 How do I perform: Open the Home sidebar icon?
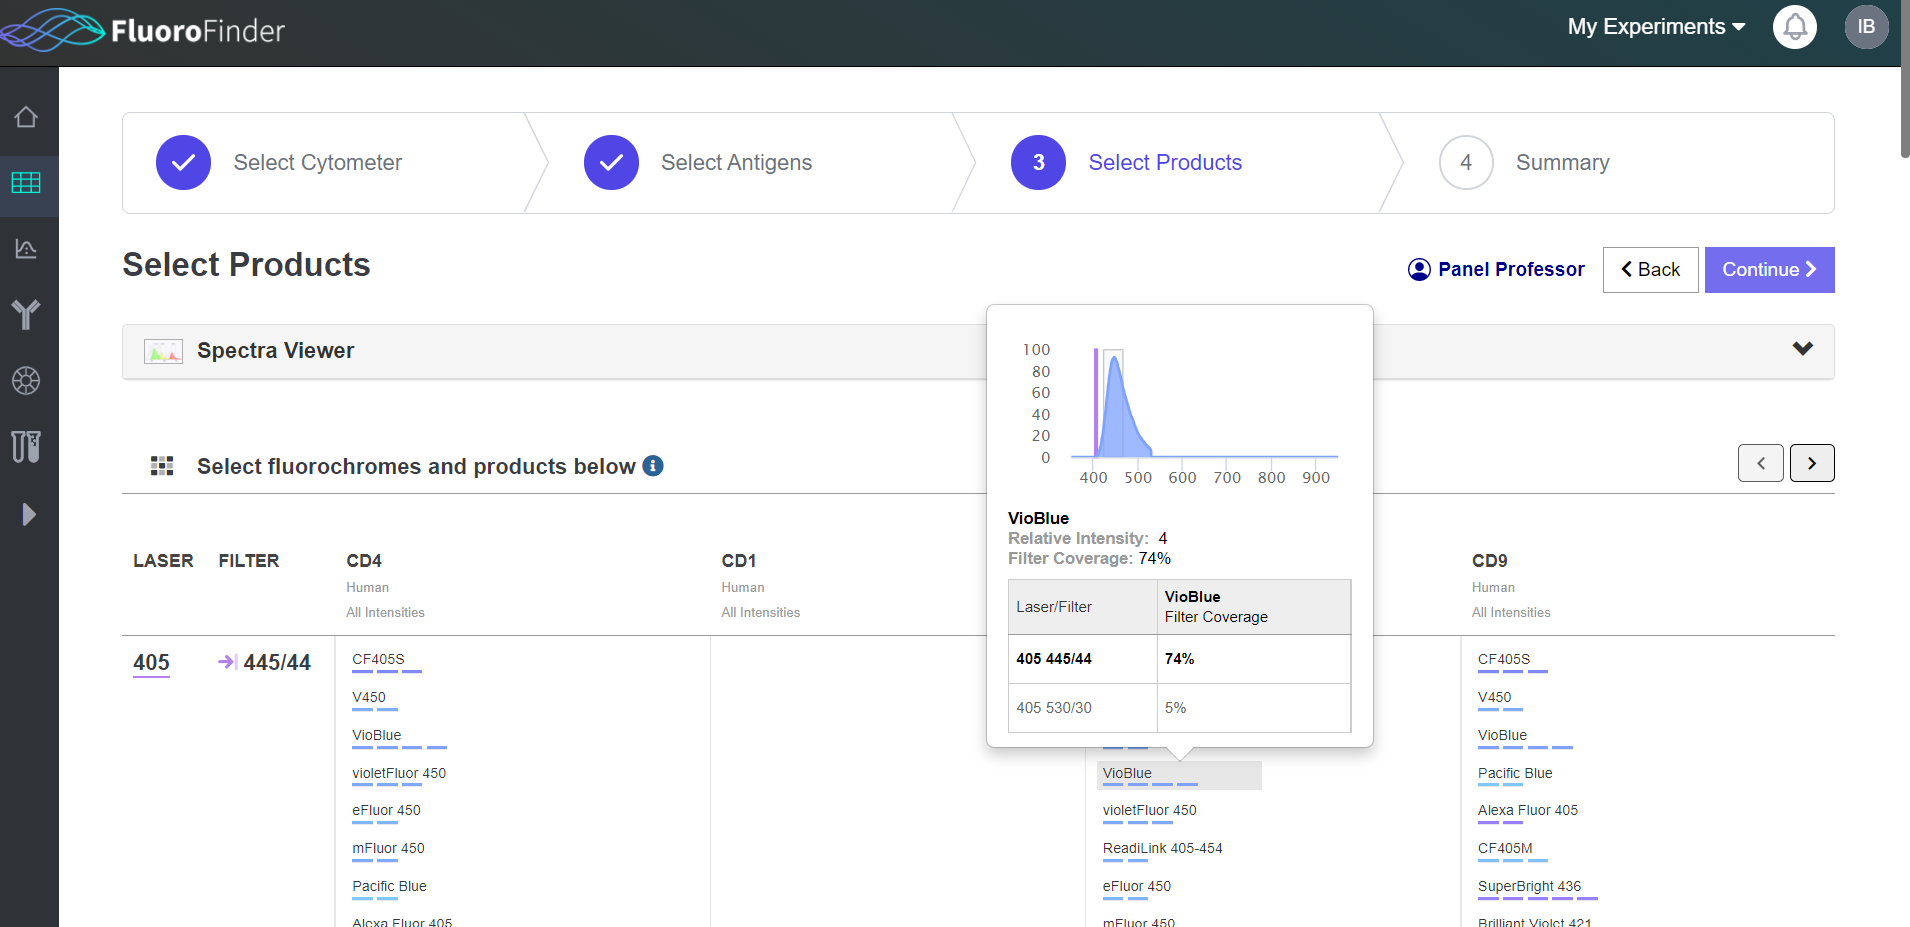(28, 116)
